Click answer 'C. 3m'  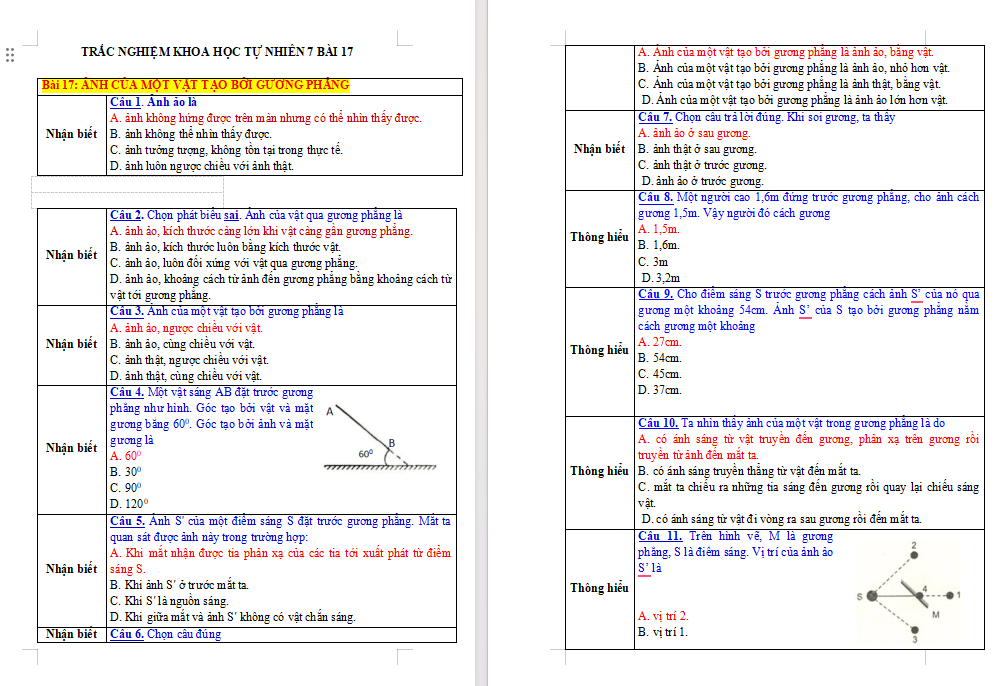tap(653, 262)
